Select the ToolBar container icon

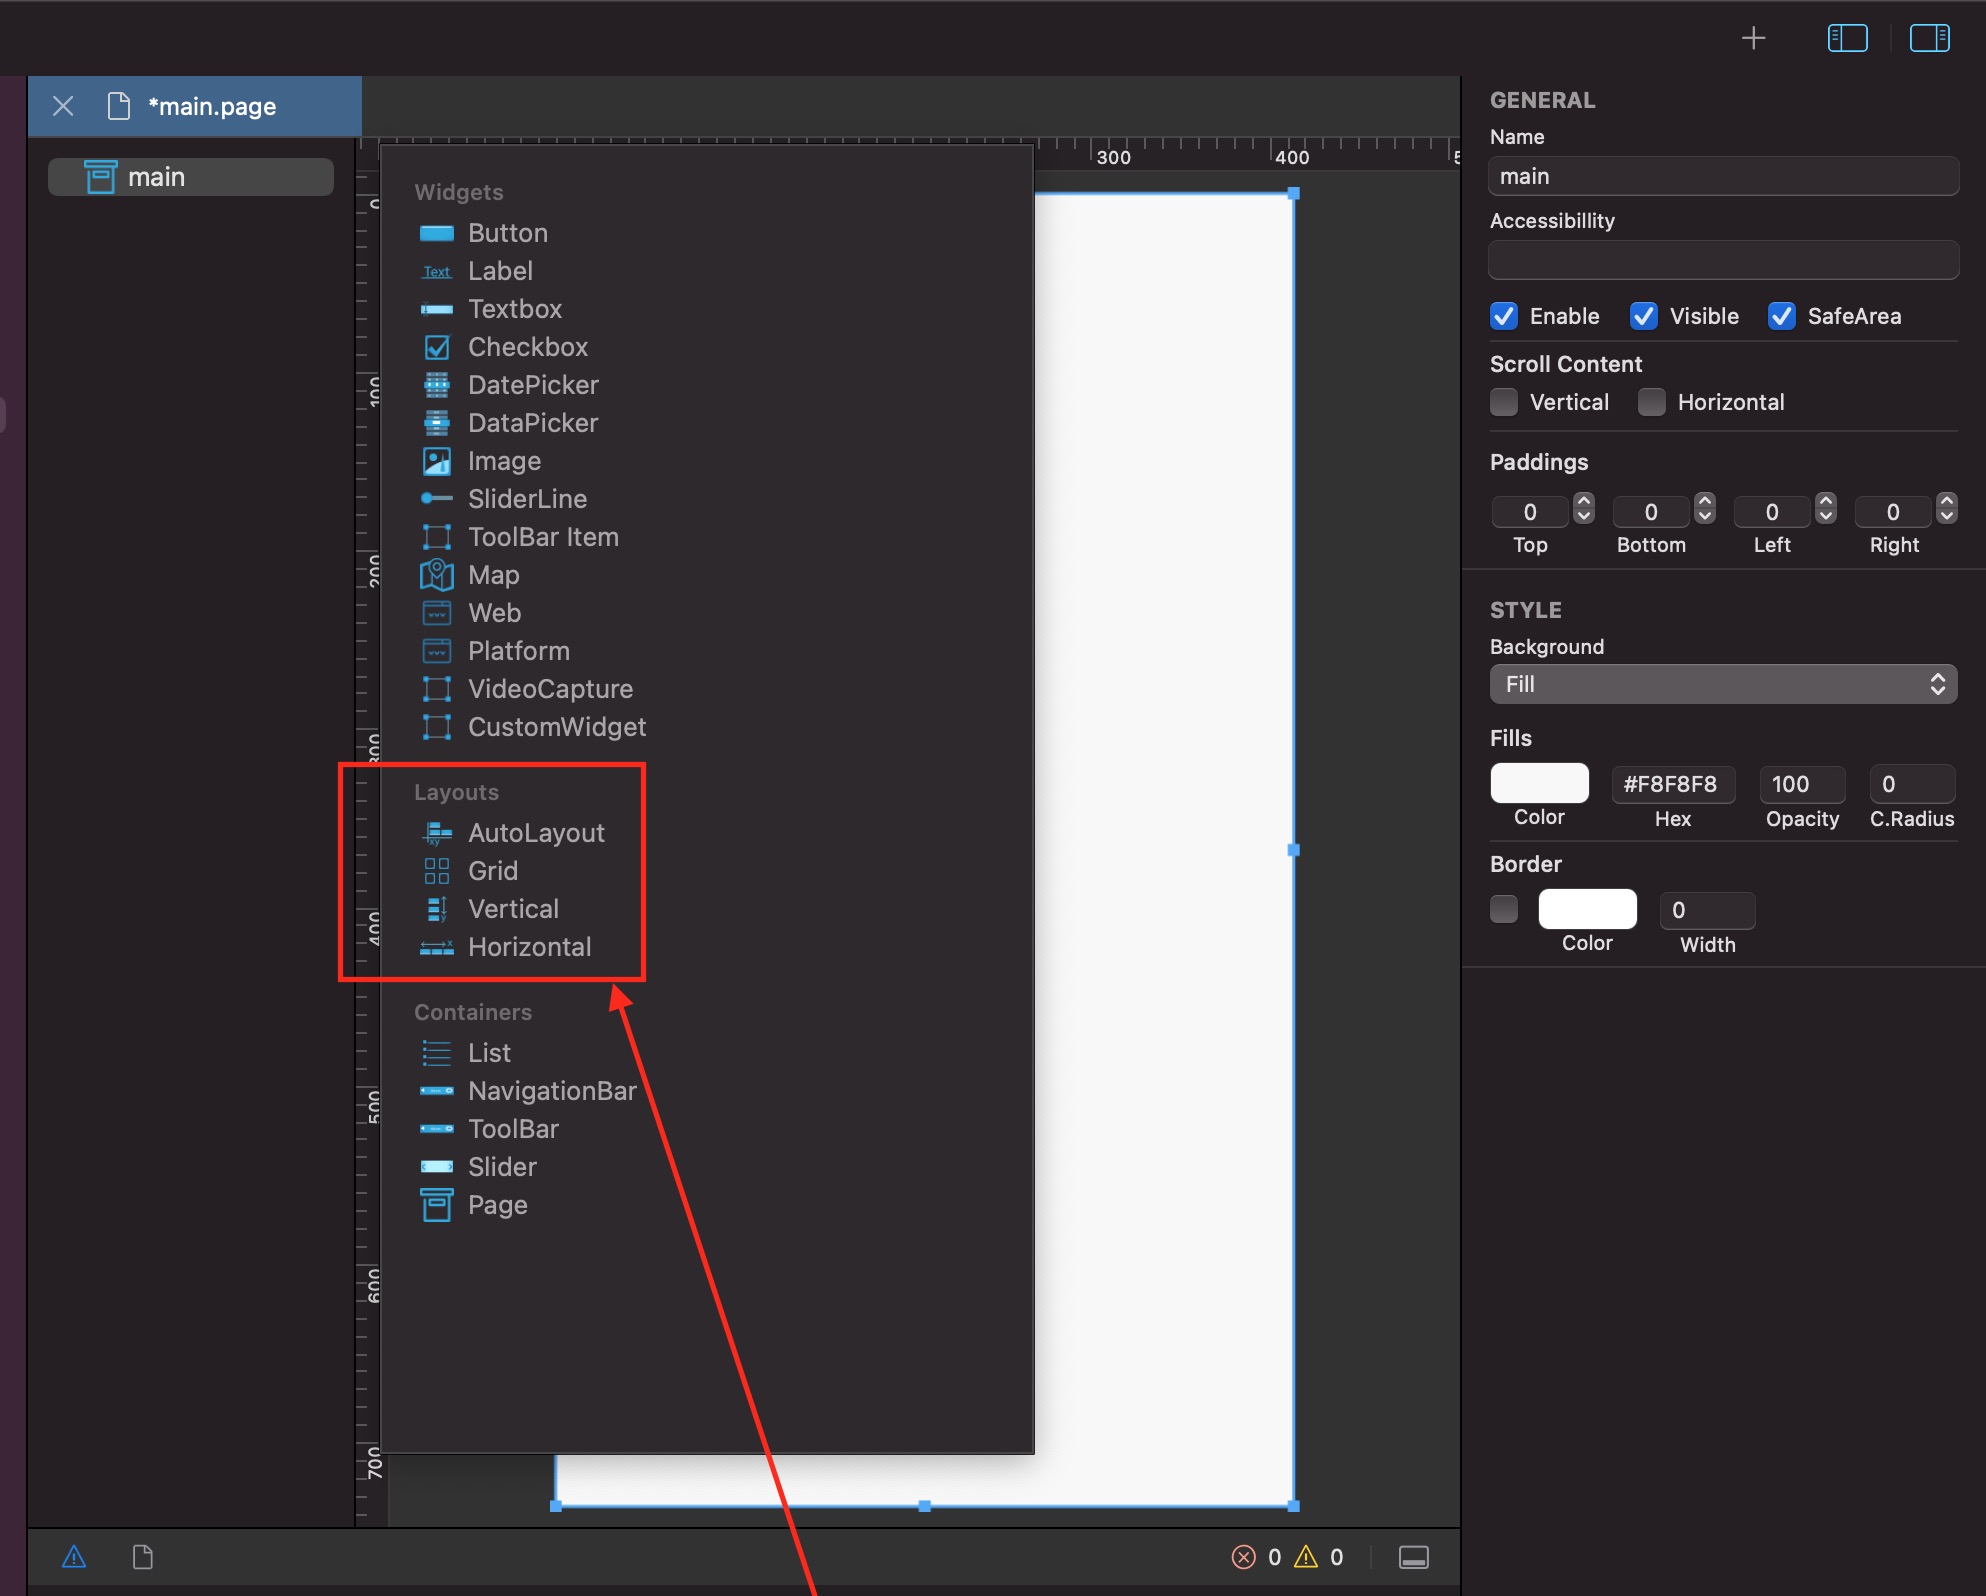pos(437,1129)
